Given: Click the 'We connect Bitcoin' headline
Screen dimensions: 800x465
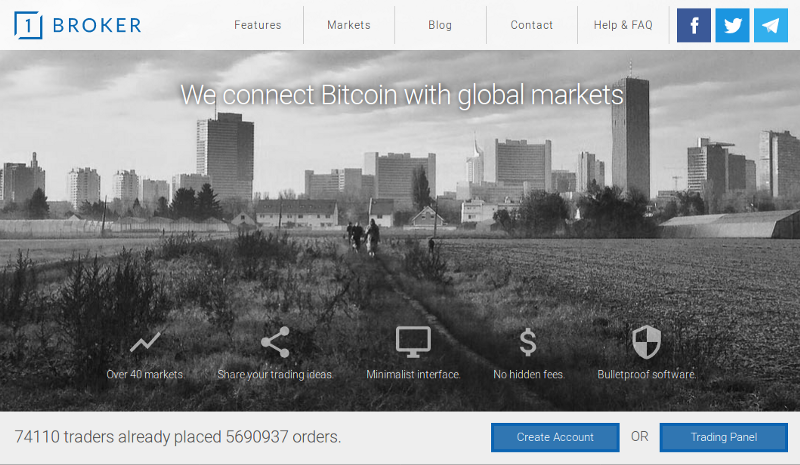Looking at the screenshot, I should 402,95.
